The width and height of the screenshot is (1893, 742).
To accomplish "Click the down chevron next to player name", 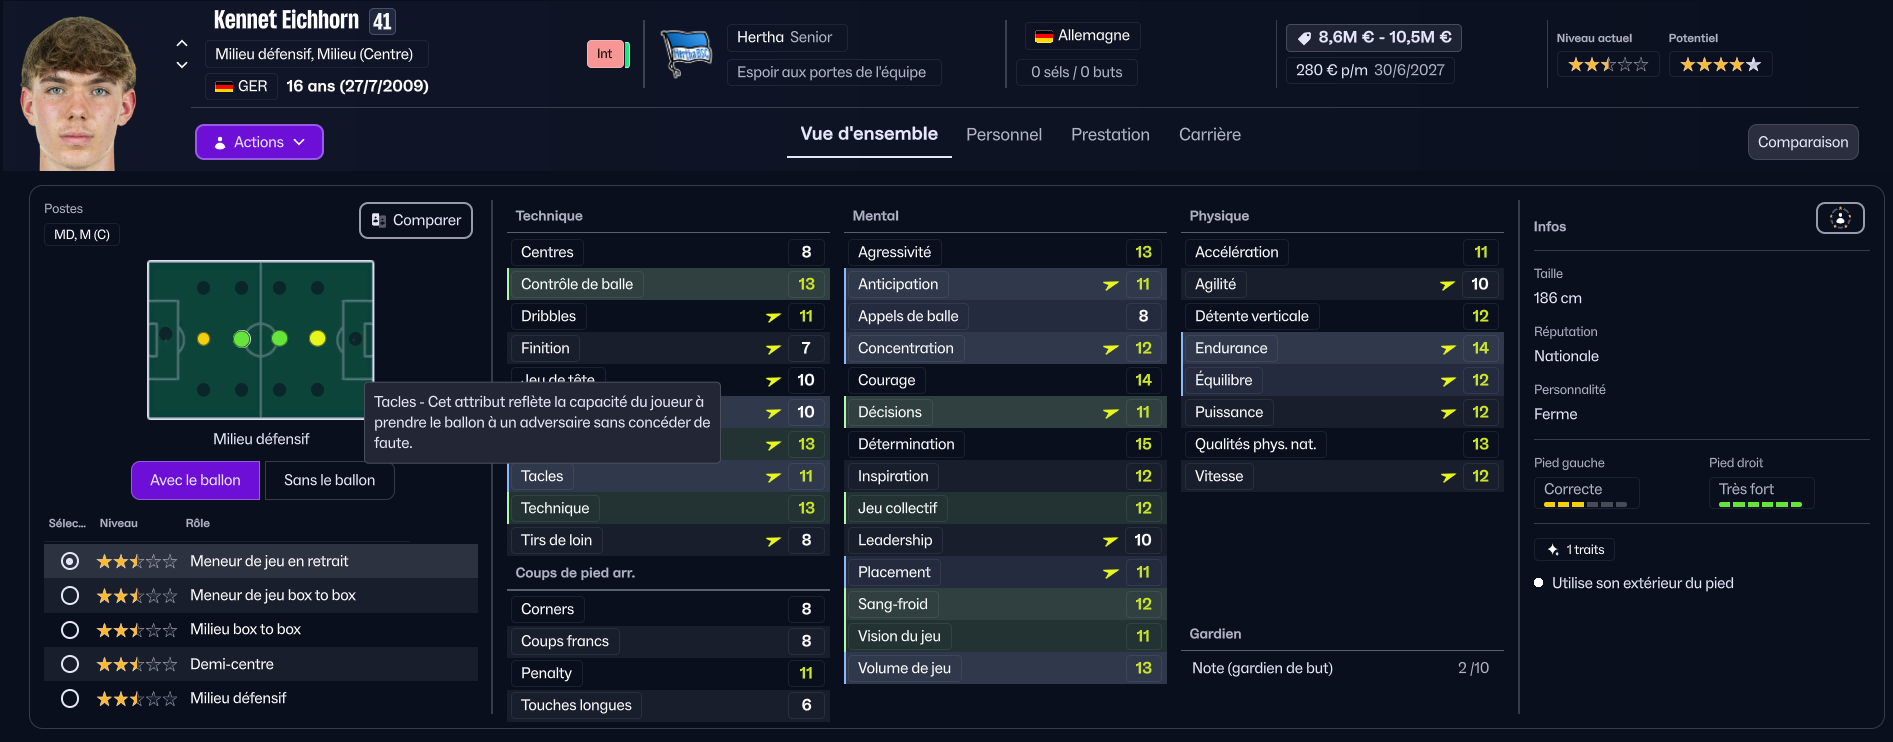I will pyautogui.click(x=182, y=65).
